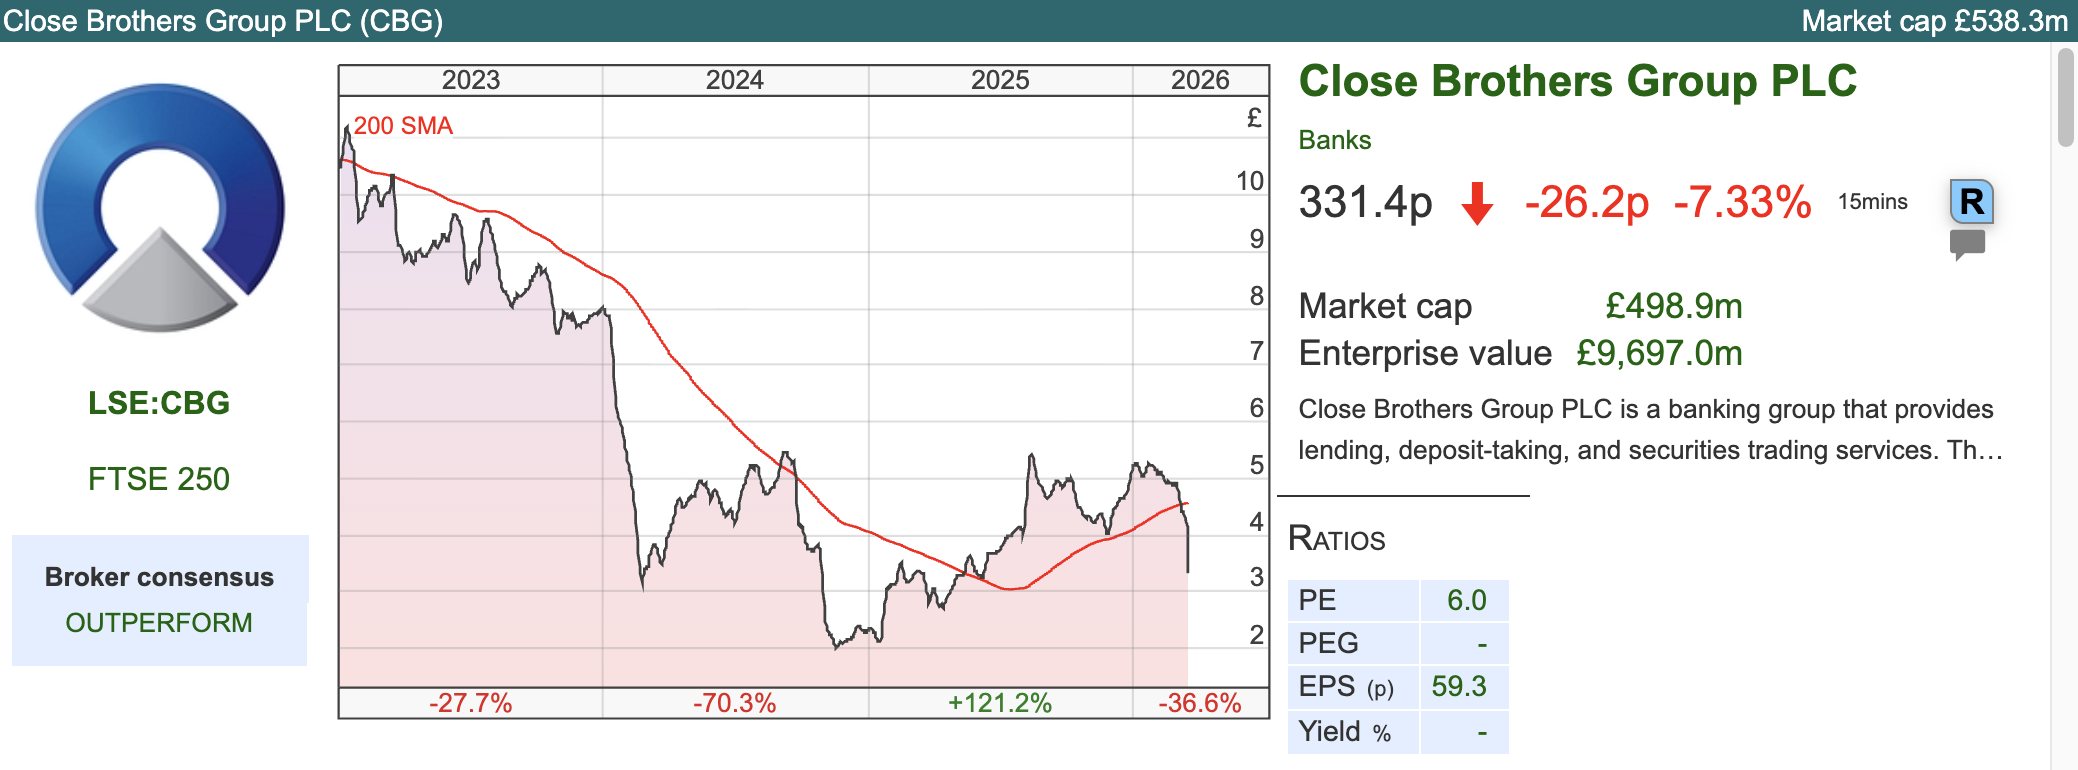Click the PE ratio value 6.0
The width and height of the screenshot is (2078, 770).
click(1466, 600)
